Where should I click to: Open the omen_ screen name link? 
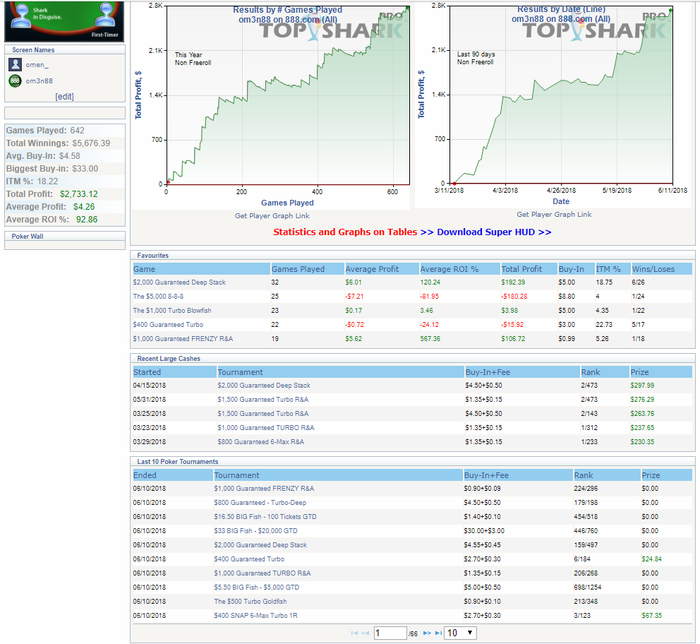pyautogui.click(x=37, y=65)
